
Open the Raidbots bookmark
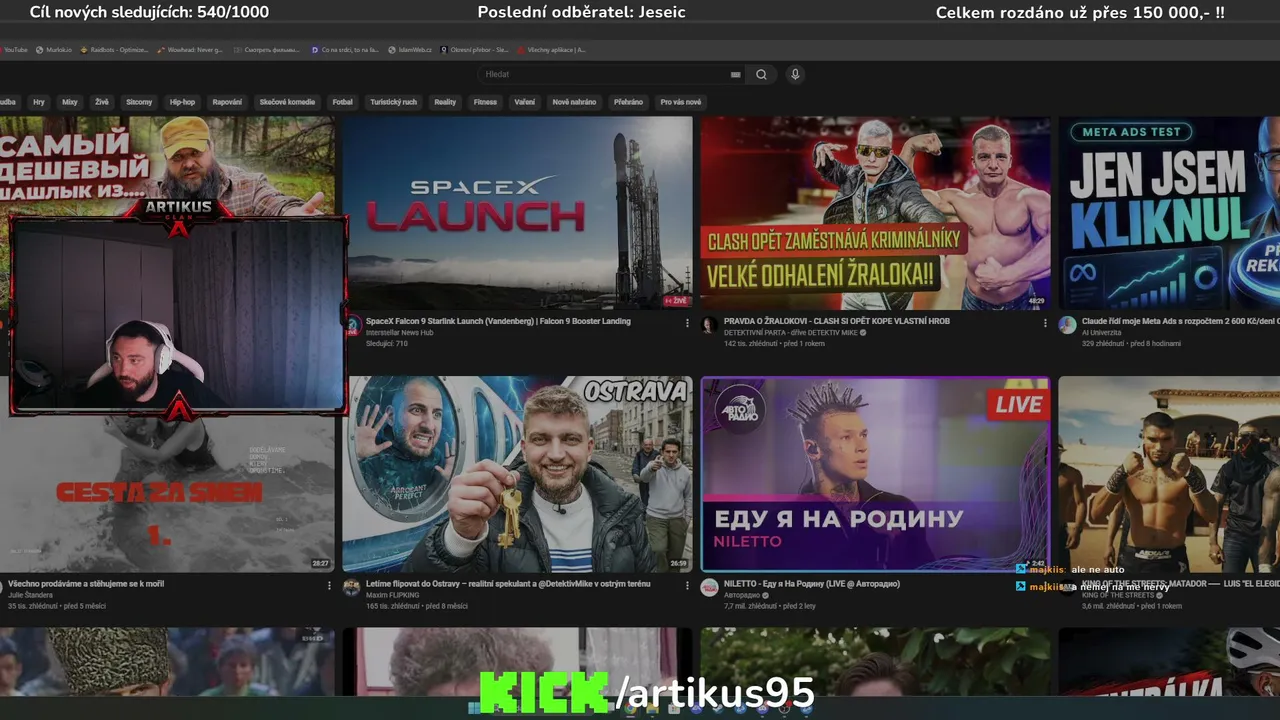(x=114, y=49)
